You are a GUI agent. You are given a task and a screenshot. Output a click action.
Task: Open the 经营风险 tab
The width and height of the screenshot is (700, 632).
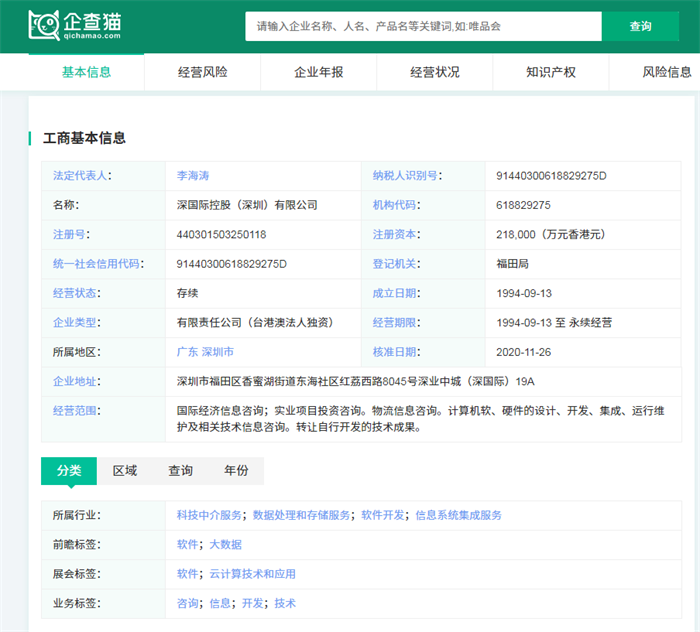[203, 72]
